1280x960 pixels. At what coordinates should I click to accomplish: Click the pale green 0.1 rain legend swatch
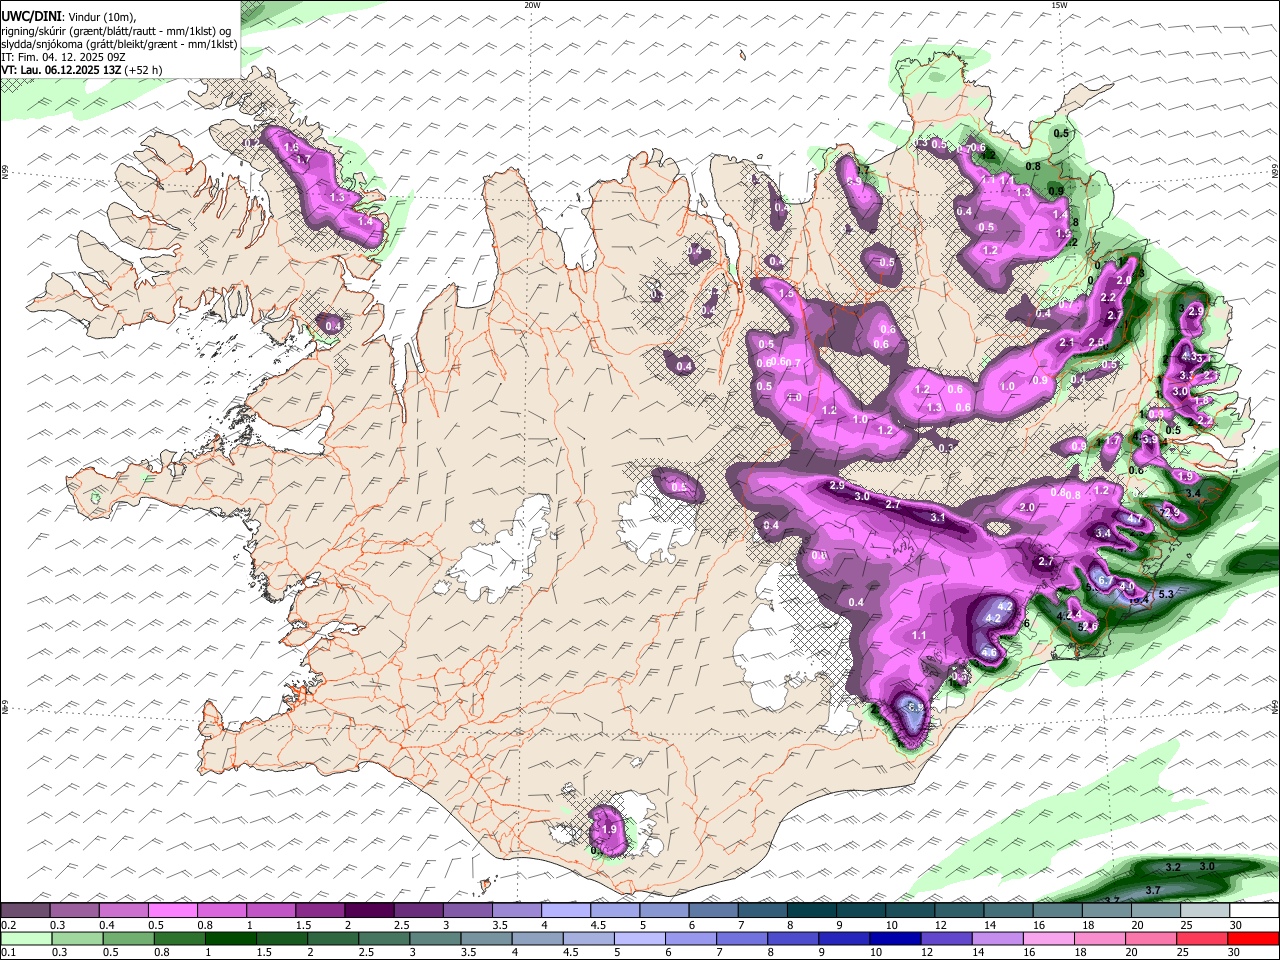25,938
